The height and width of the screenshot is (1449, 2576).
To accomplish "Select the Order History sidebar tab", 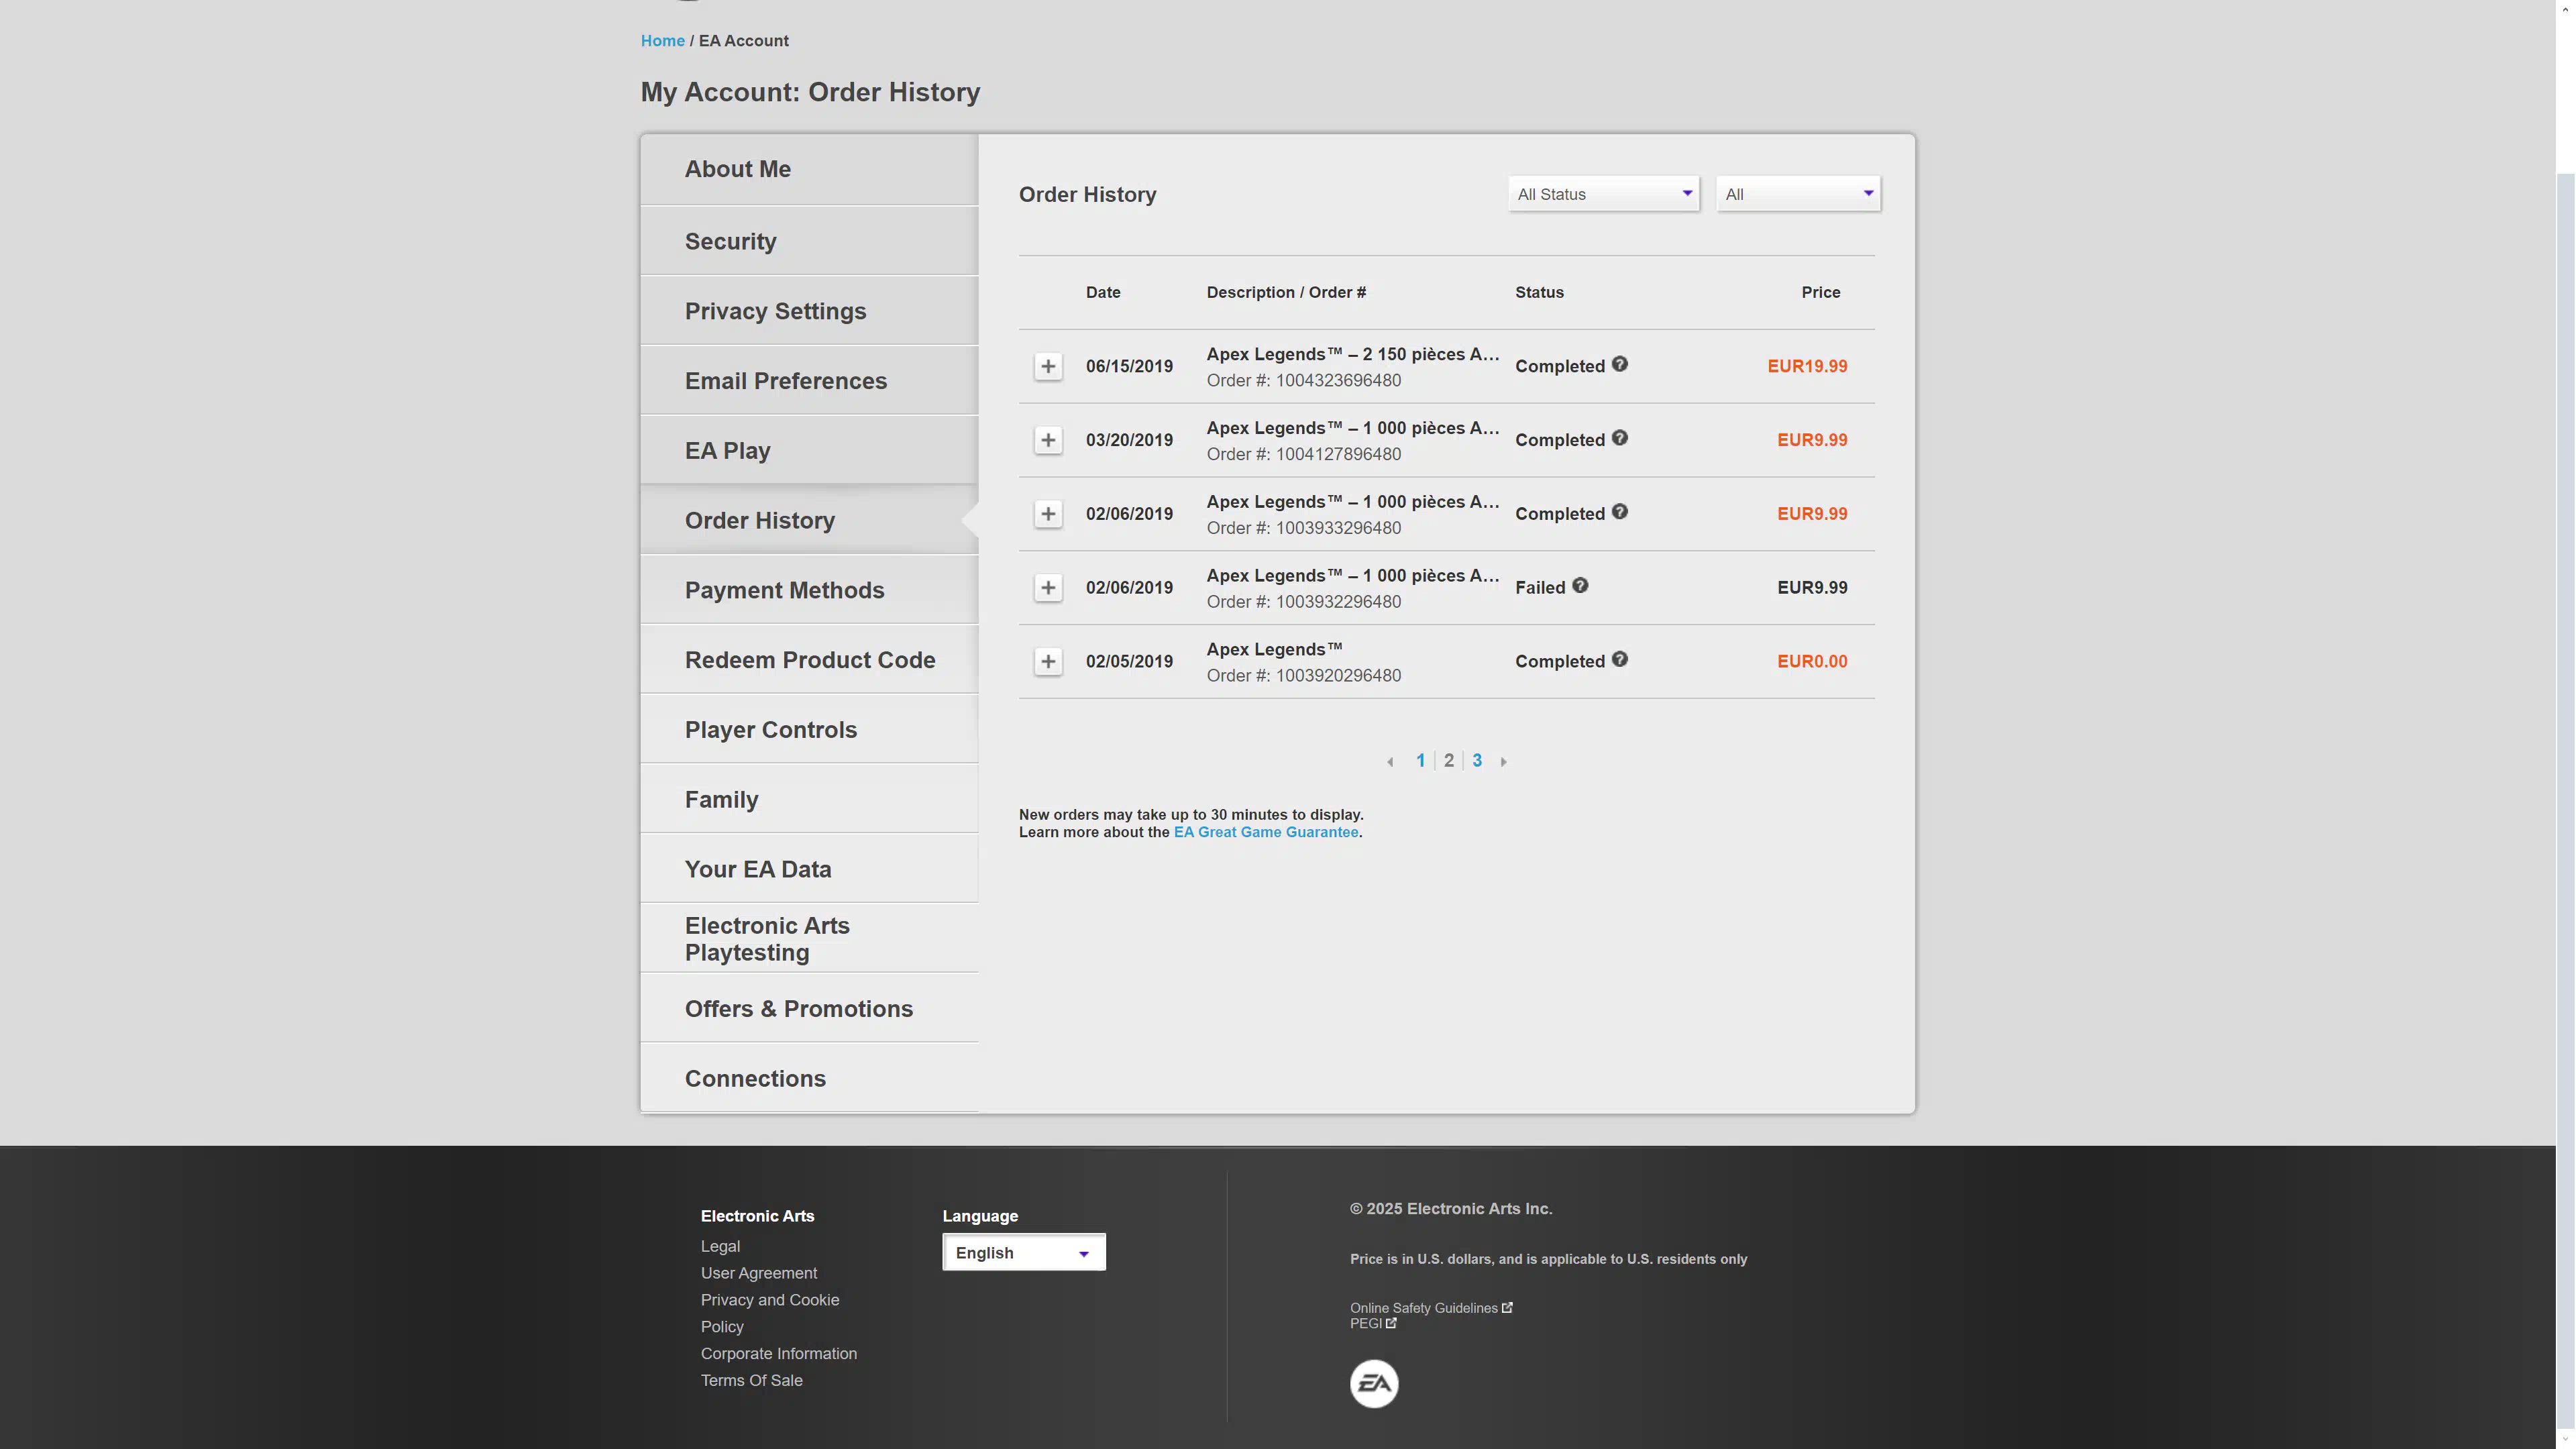I will click(x=809, y=520).
